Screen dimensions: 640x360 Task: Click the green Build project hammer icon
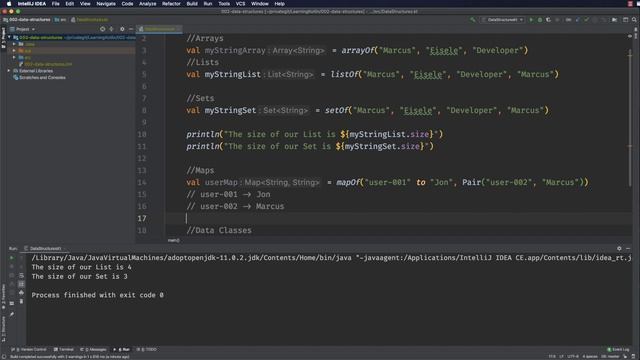[473, 20]
